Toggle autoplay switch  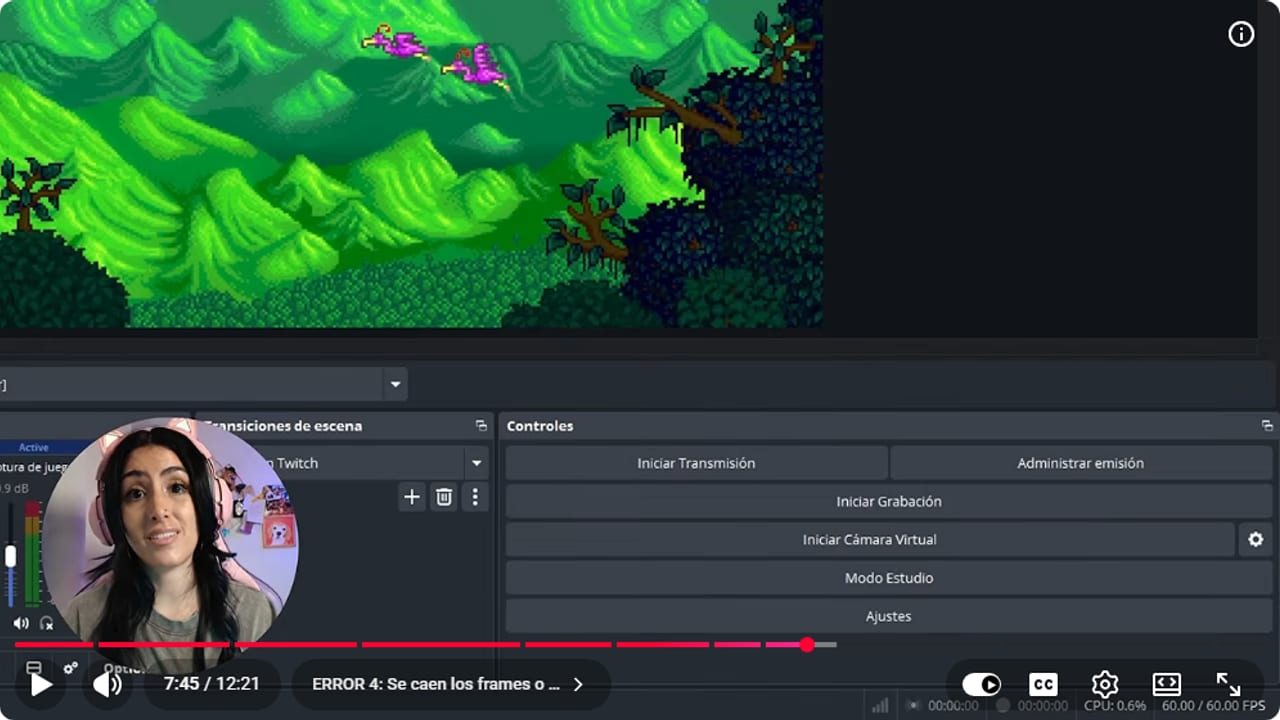[x=981, y=684]
